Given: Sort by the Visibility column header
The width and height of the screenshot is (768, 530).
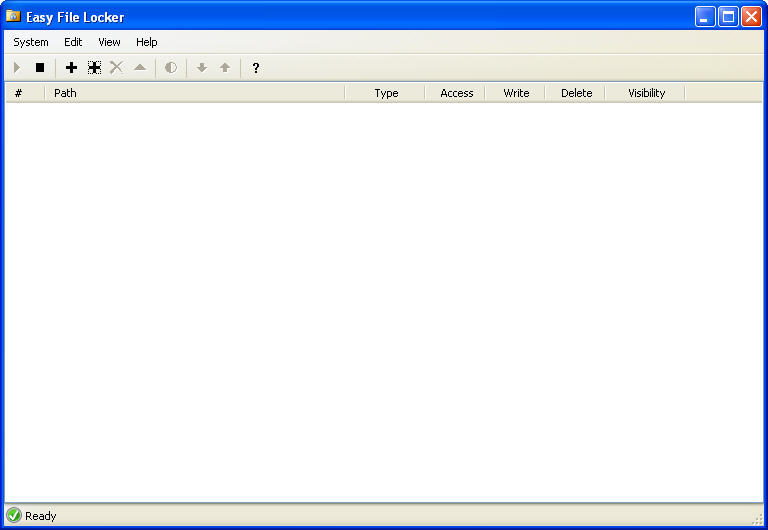Looking at the screenshot, I should click(x=646, y=93).
